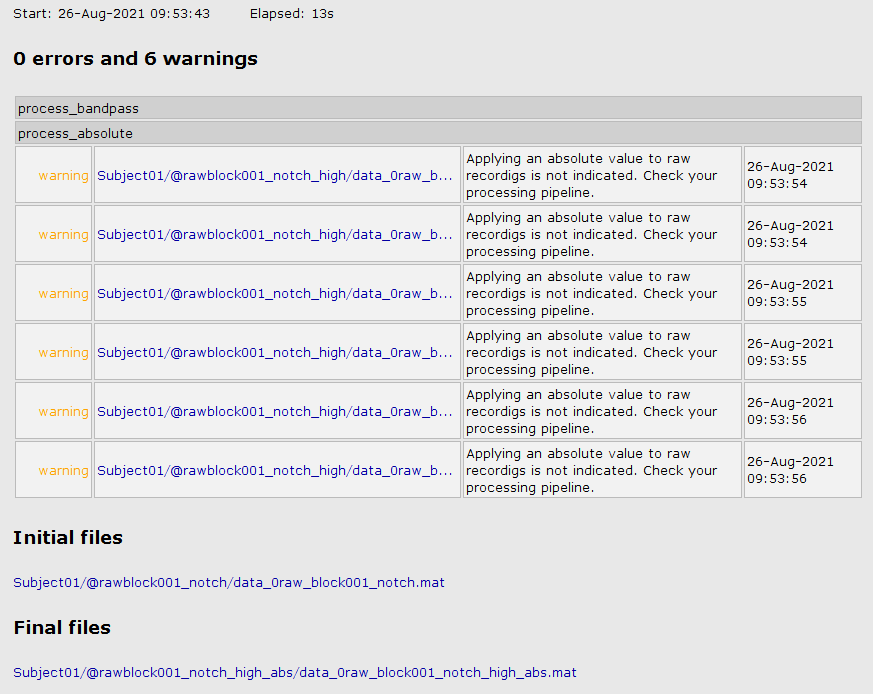Click the process_bandpass header row
This screenshot has width=873, height=694.
[x=438, y=108]
